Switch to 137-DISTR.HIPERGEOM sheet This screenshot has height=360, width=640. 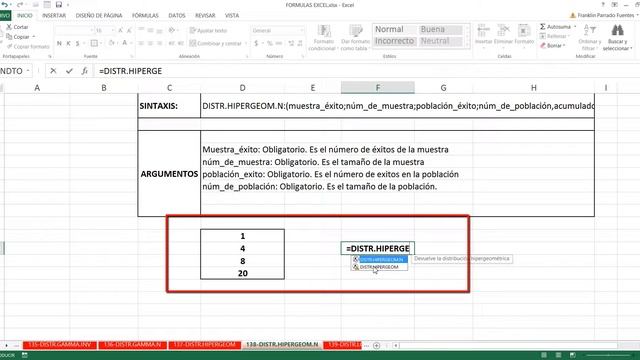click(204, 345)
